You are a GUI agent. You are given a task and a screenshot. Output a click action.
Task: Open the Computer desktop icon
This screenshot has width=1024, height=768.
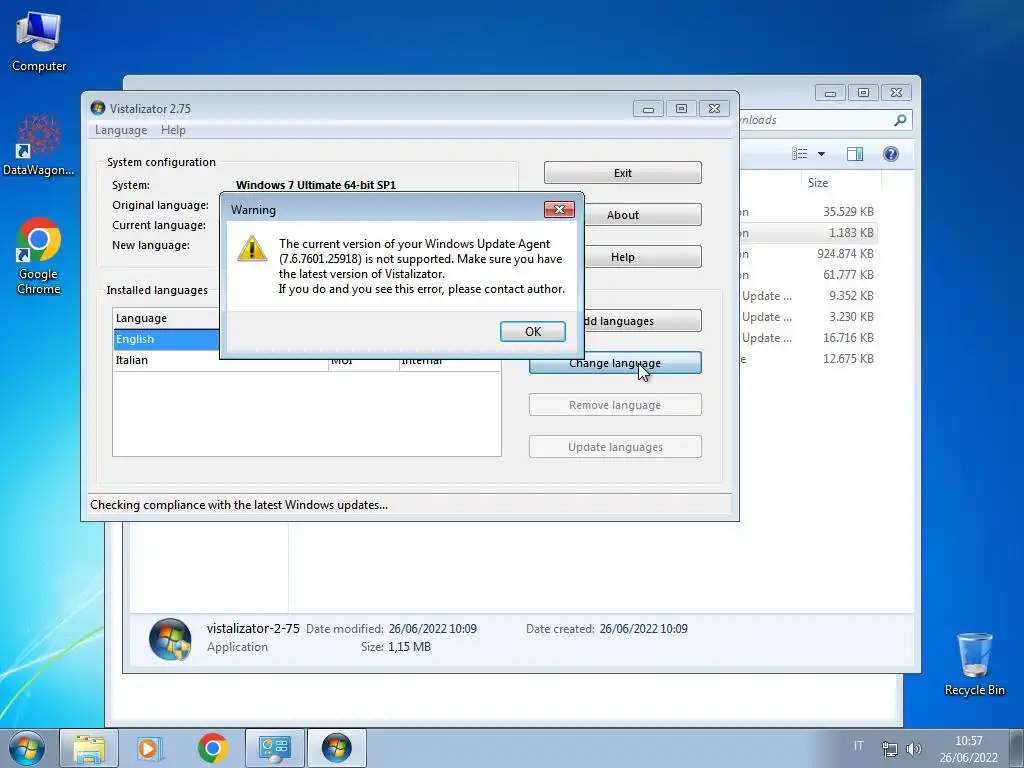click(39, 42)
